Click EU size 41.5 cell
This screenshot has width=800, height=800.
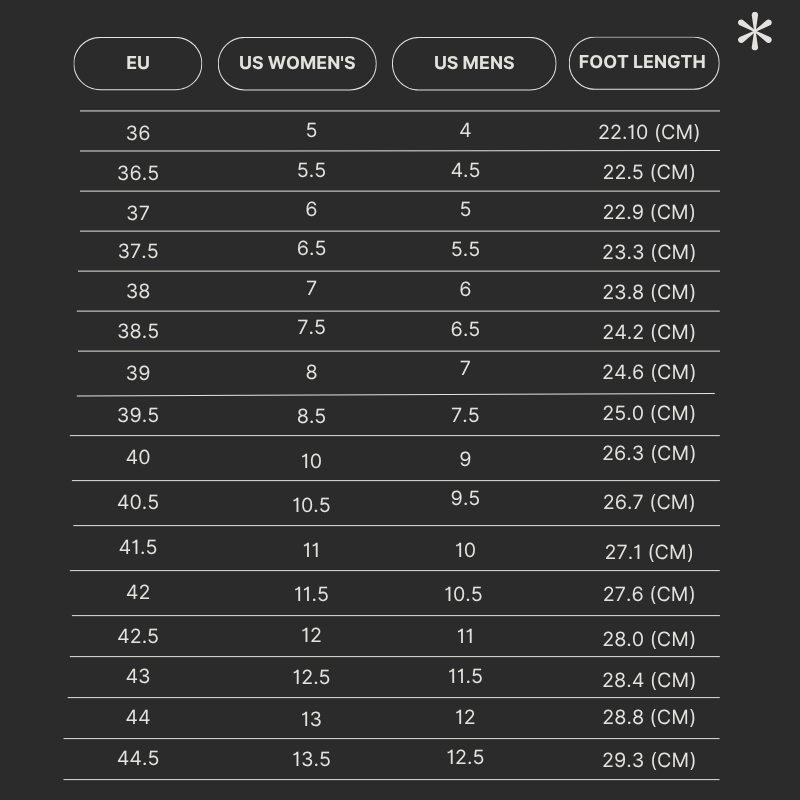[138, 547]
